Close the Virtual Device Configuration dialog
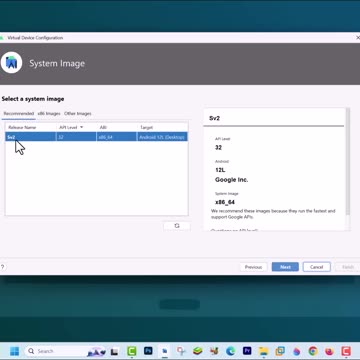 click(x=357, y=38)
